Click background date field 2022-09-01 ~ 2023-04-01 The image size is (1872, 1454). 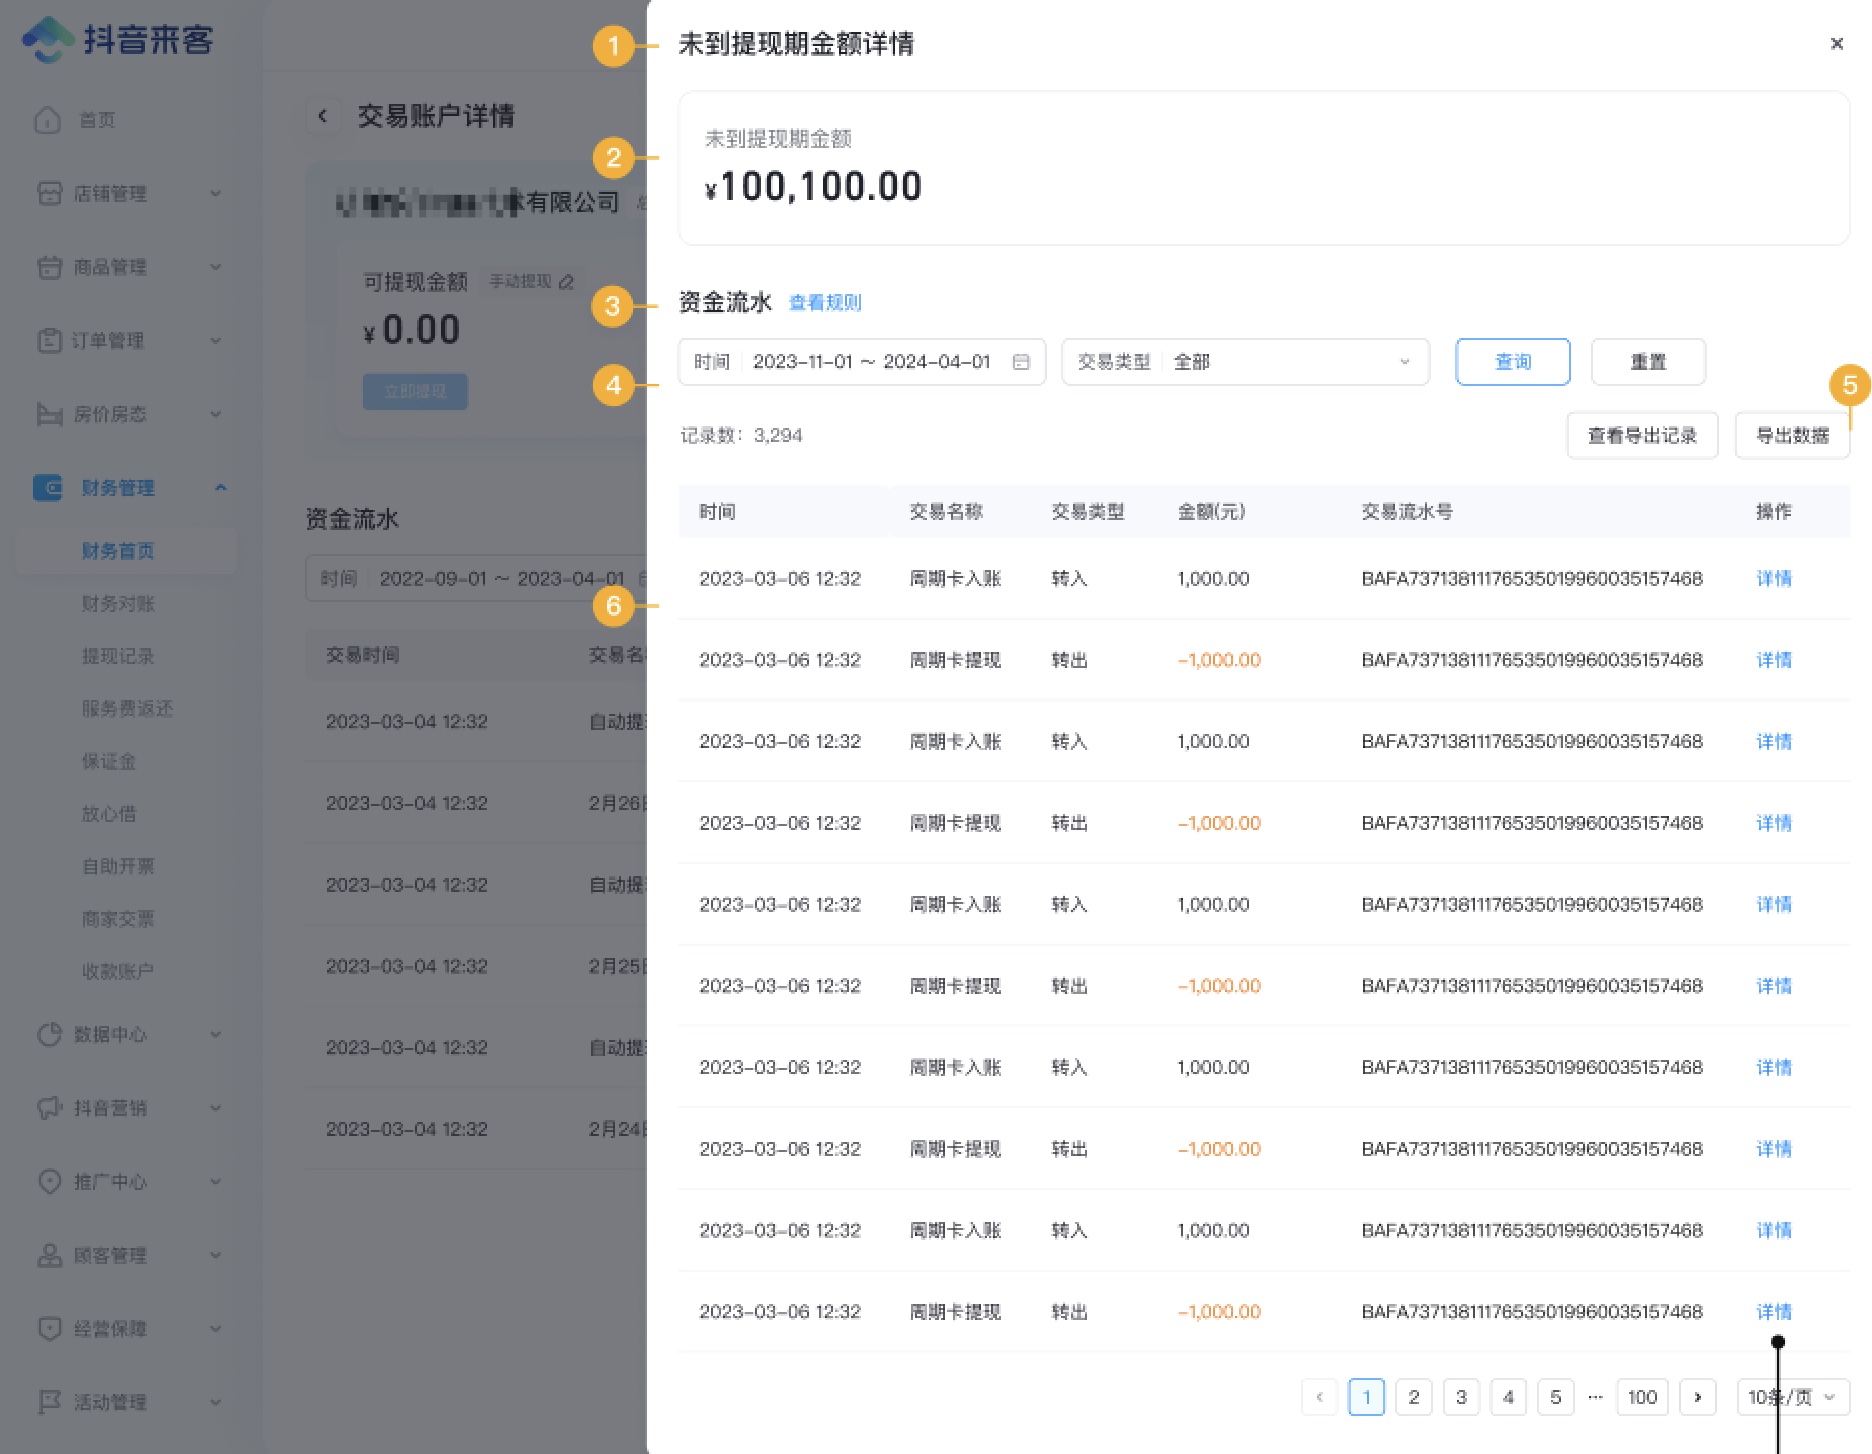coord(477,579)
